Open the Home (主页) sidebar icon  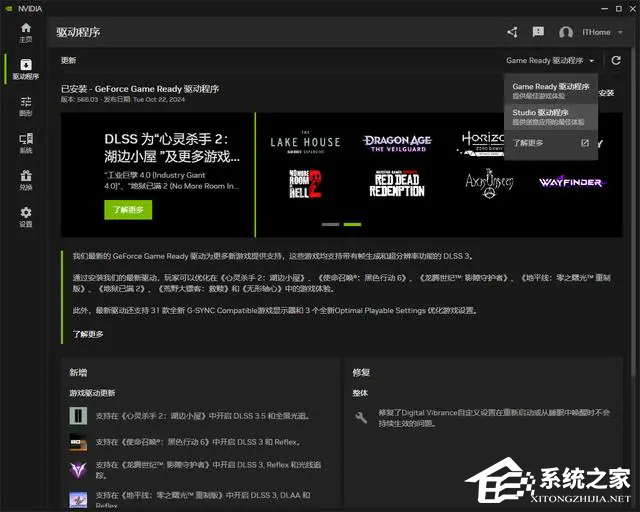[26, 33]
